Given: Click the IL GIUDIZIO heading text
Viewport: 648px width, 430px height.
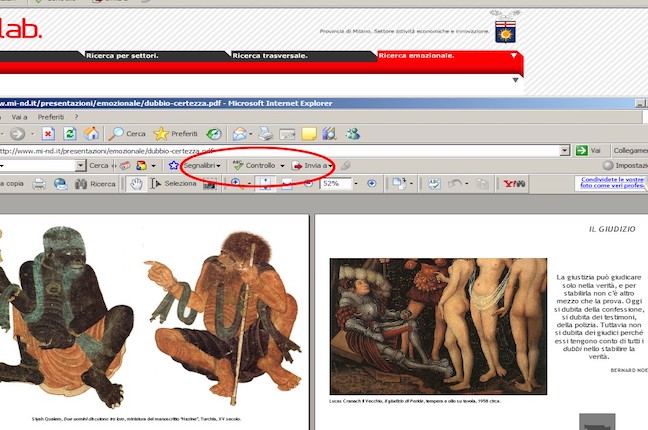Looking at the screenshot, I should point(612,229).
